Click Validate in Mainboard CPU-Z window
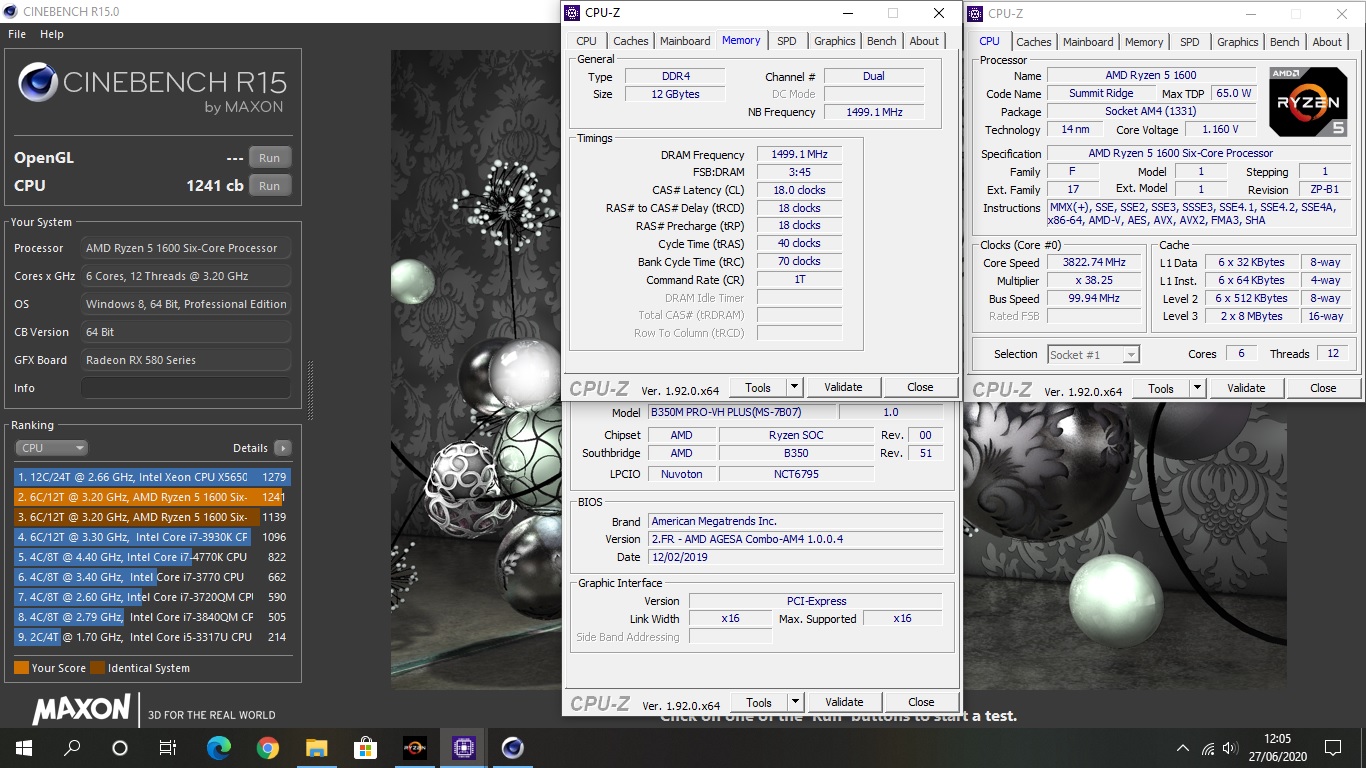This screenshot has height=768, width=1366. pos(844,702)
